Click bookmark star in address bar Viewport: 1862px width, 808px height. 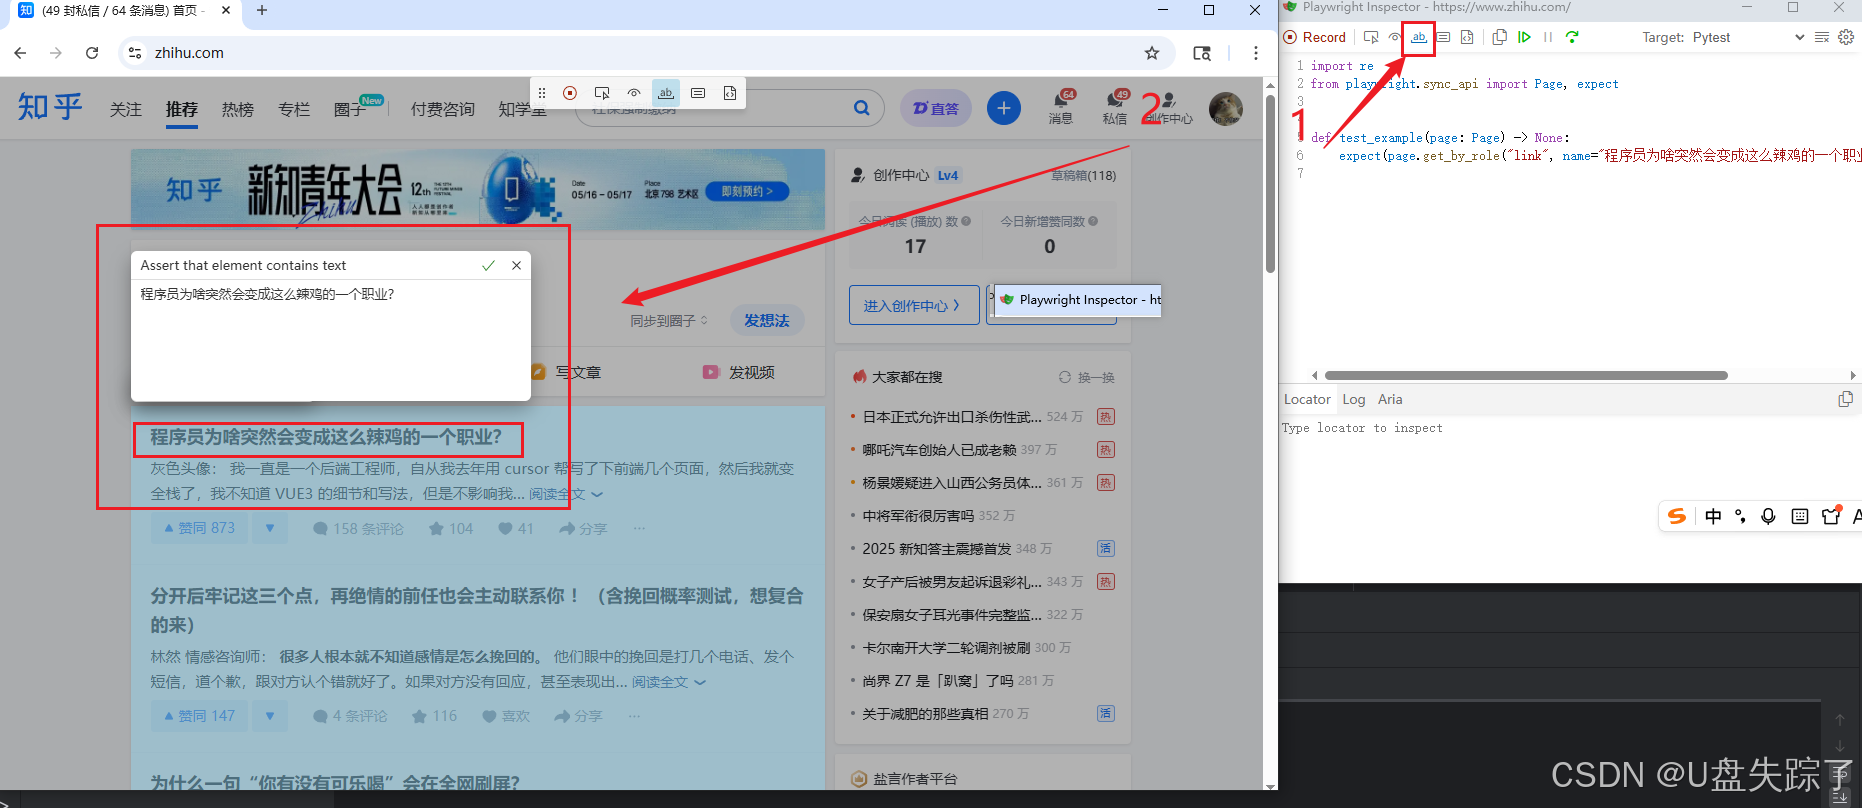click(1152, 53)
